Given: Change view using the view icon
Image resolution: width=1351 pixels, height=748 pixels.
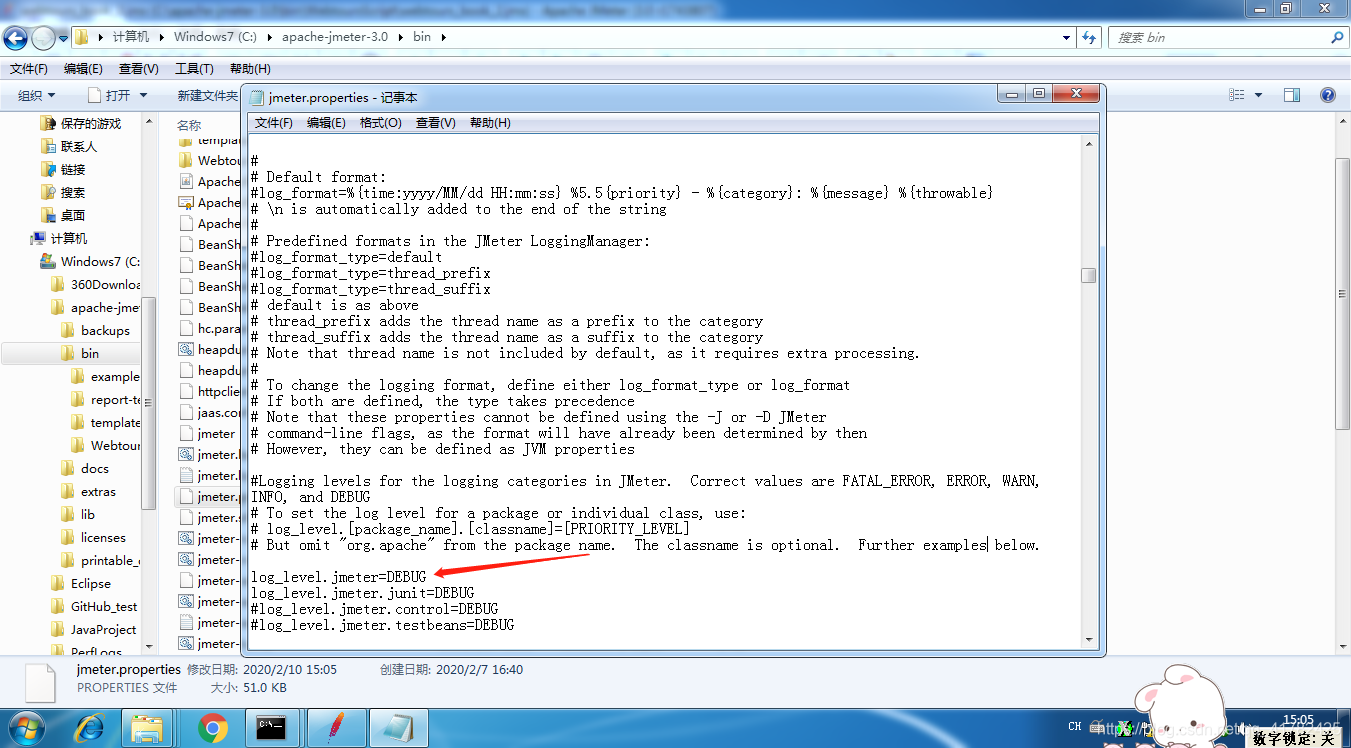Looking at the screenshot, I should coord(1235,95).
